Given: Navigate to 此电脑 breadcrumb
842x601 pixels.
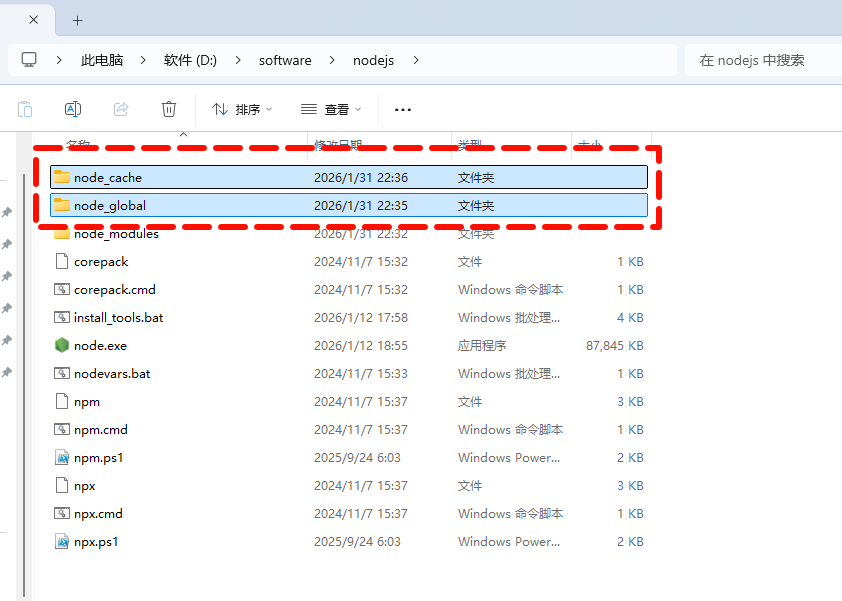Looking at the screenshot, I should [x=102, y=60].
